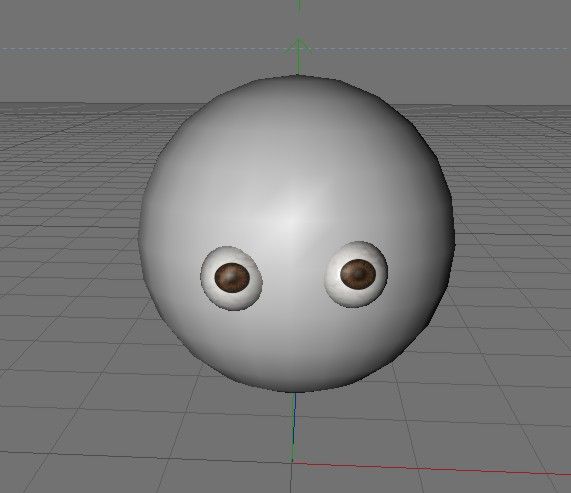The image size is (571, 493).
Task: Click the dark pupil of left eye
Action: (x=233, y=277)
